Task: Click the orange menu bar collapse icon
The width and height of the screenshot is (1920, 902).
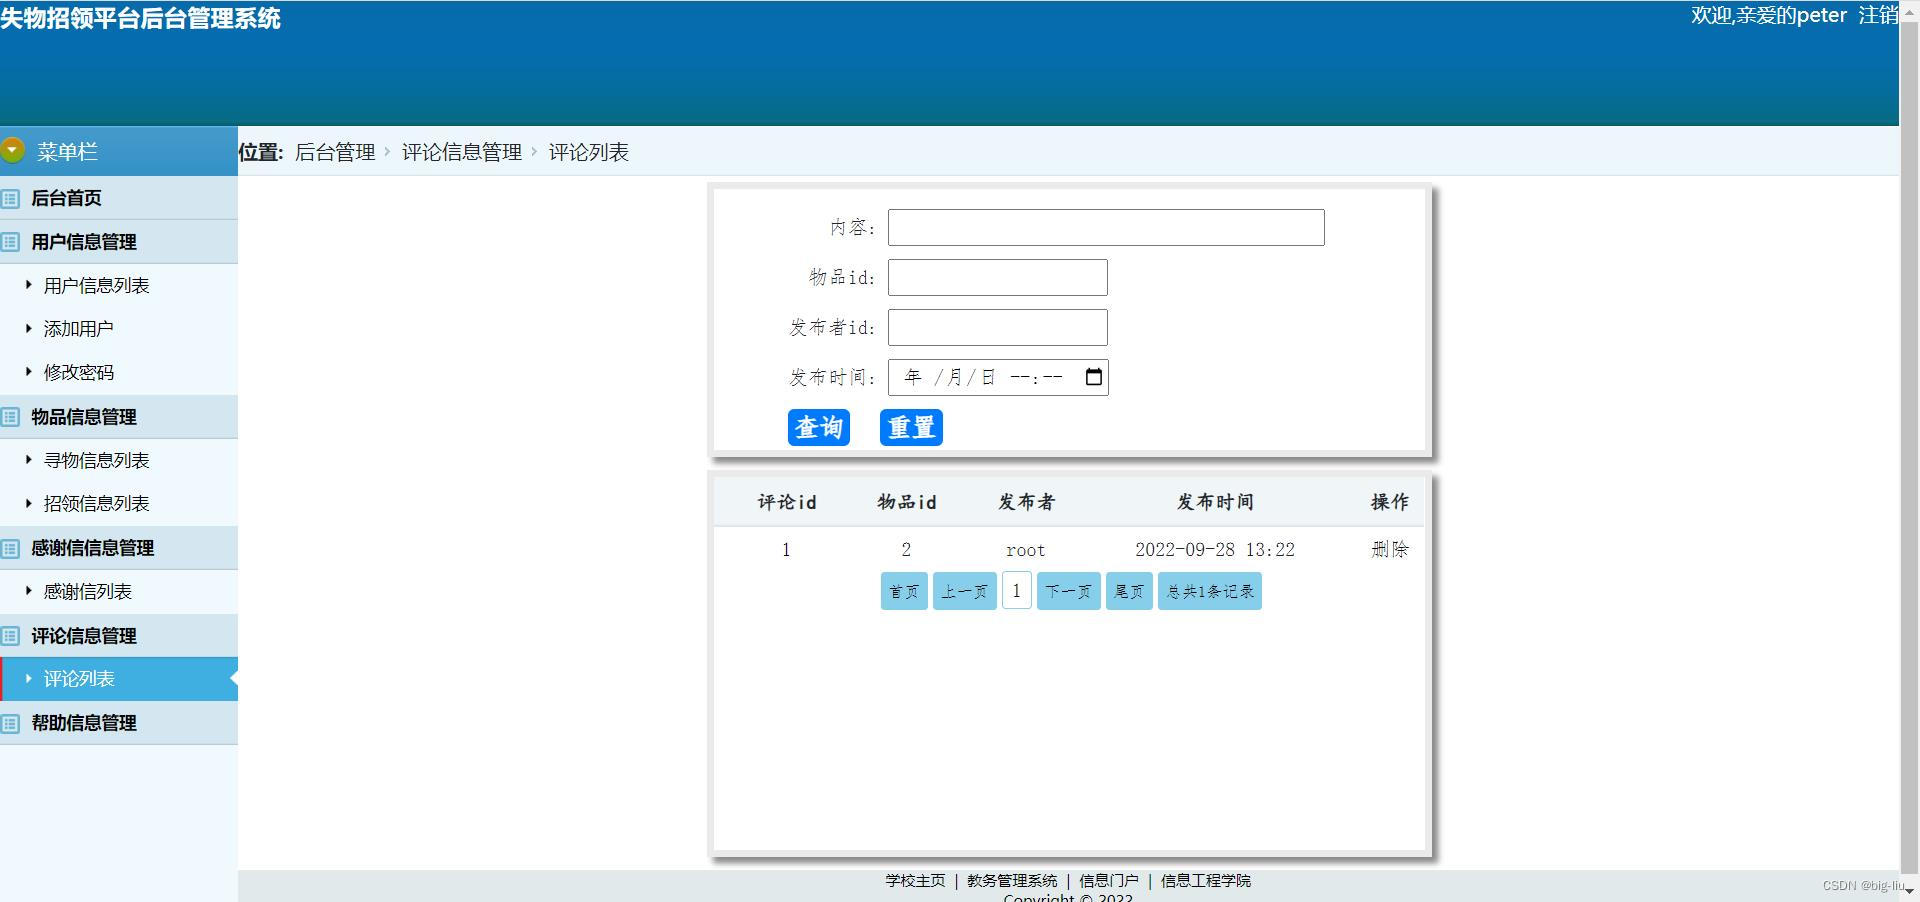Action: pyautogui.click(x=12, y=151)
